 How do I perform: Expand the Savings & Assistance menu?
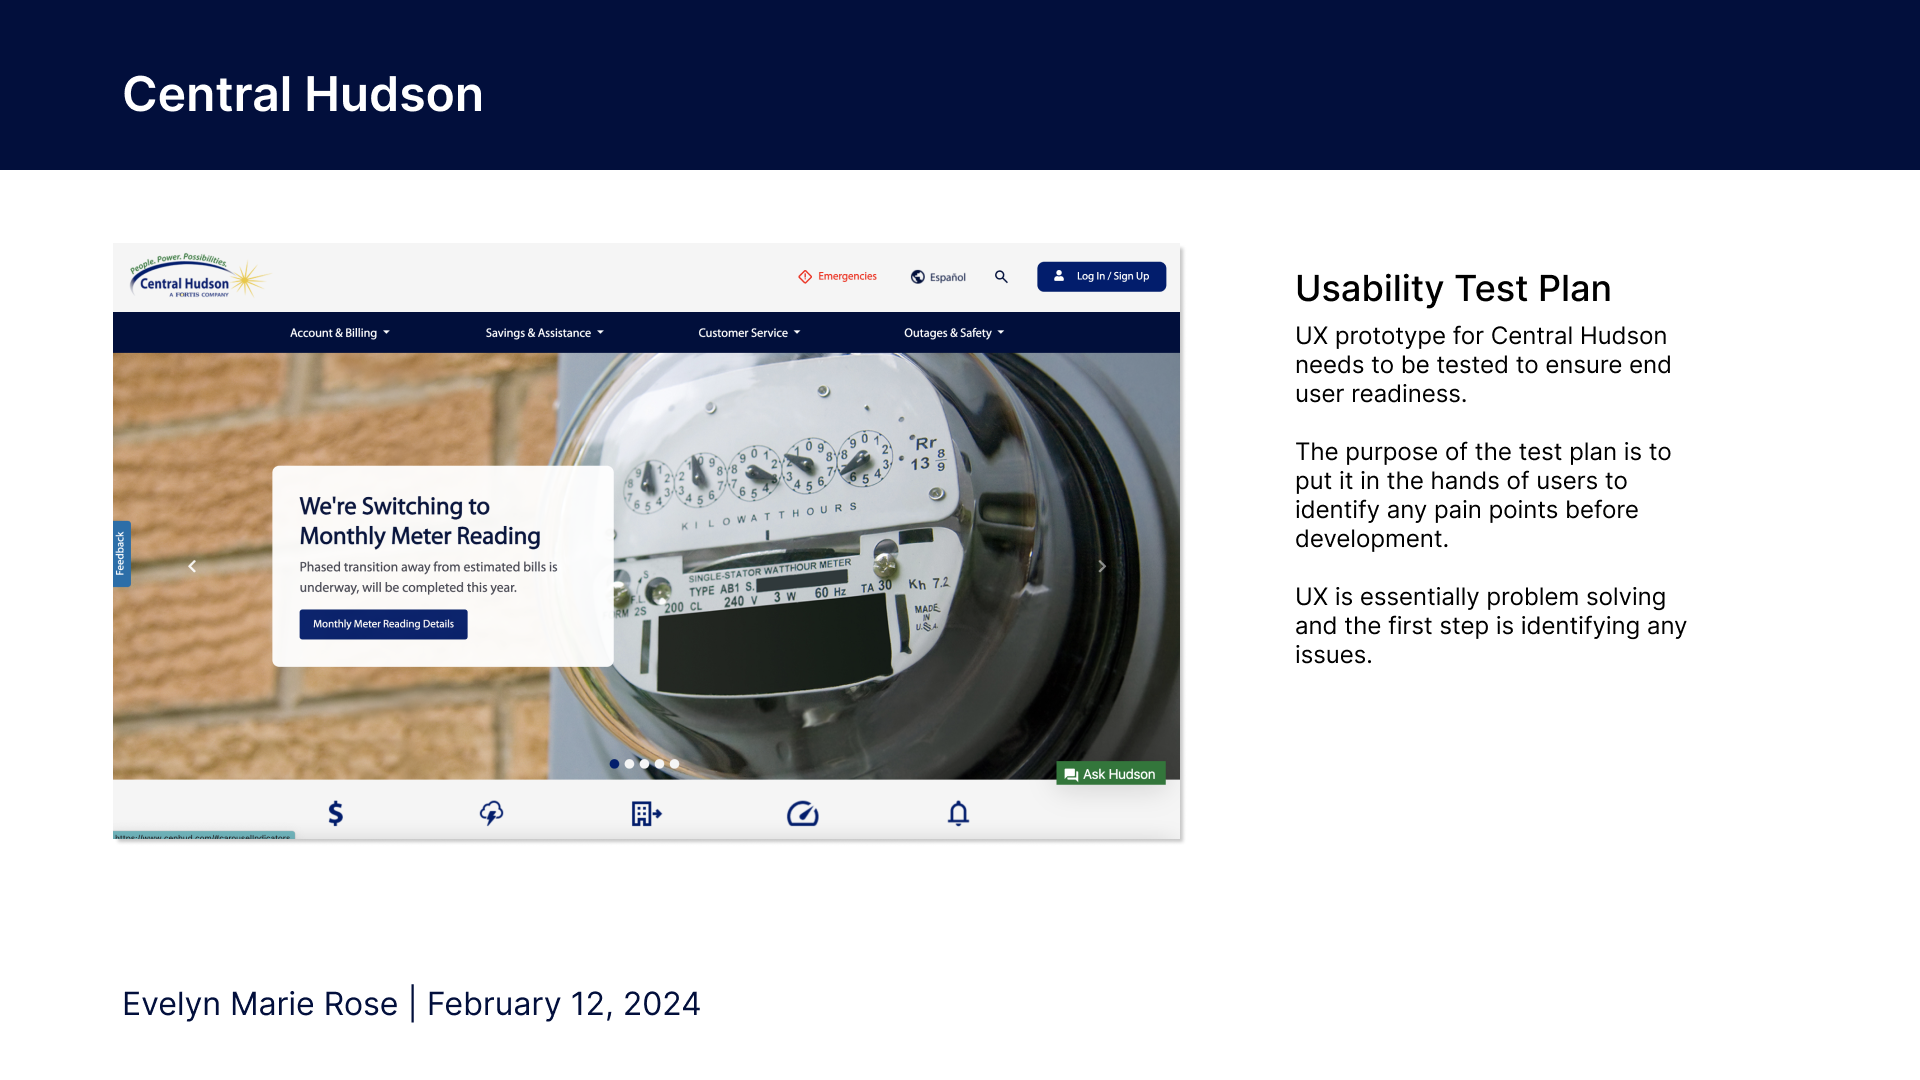(x=545, y=333)
